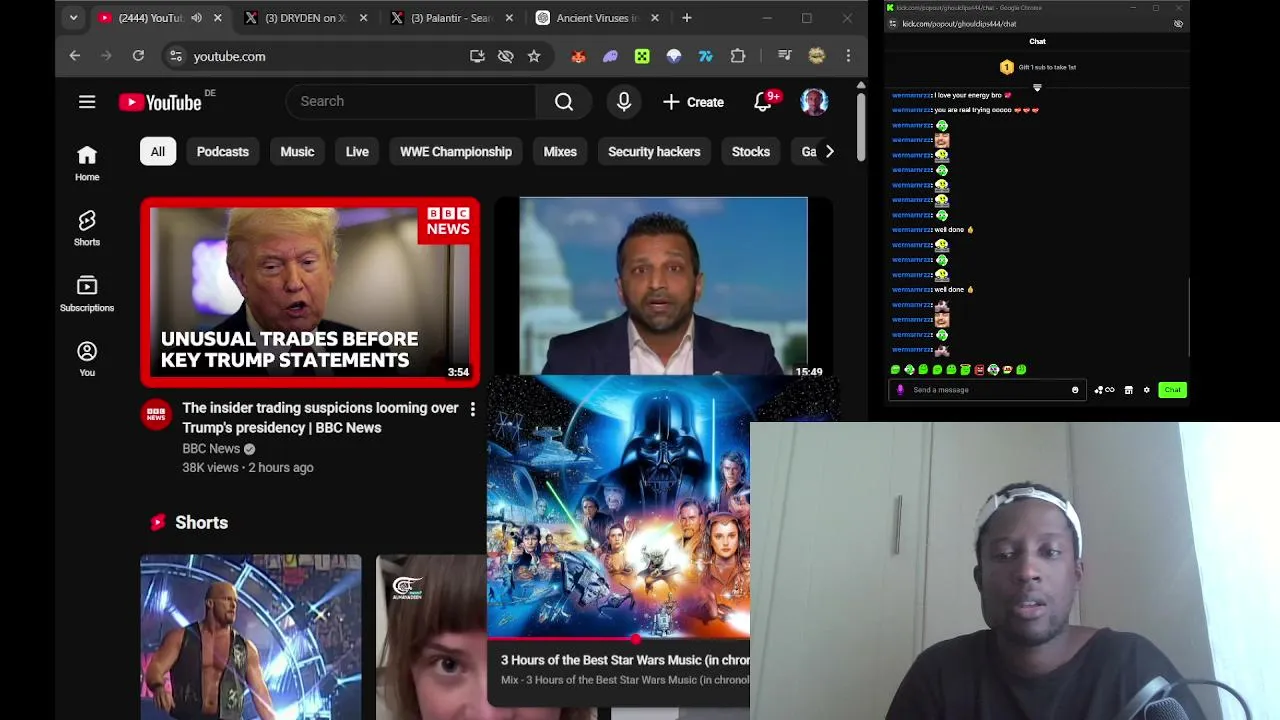Viewport: 1280px width, 720px height.
Task: Reload the YouTube page
Action: 138,56
